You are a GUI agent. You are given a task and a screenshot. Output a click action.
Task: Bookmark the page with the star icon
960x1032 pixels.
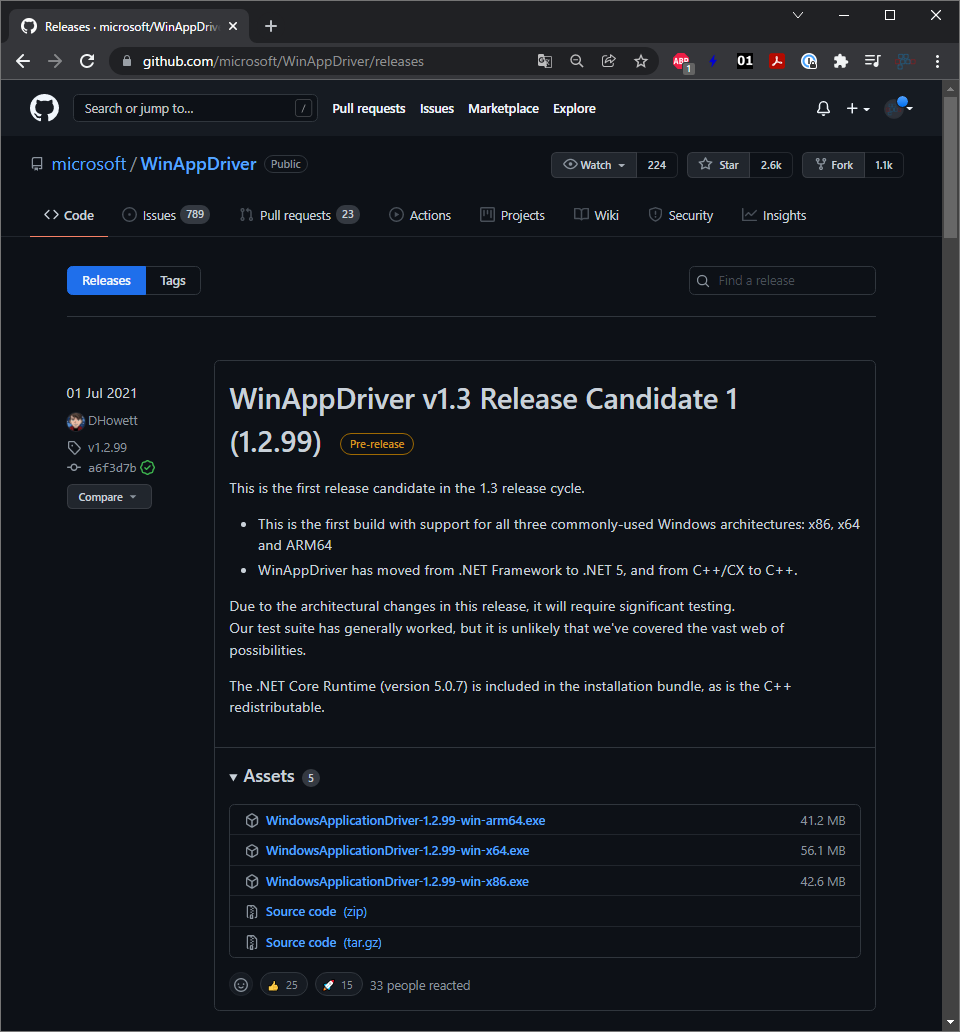(641, 61)
